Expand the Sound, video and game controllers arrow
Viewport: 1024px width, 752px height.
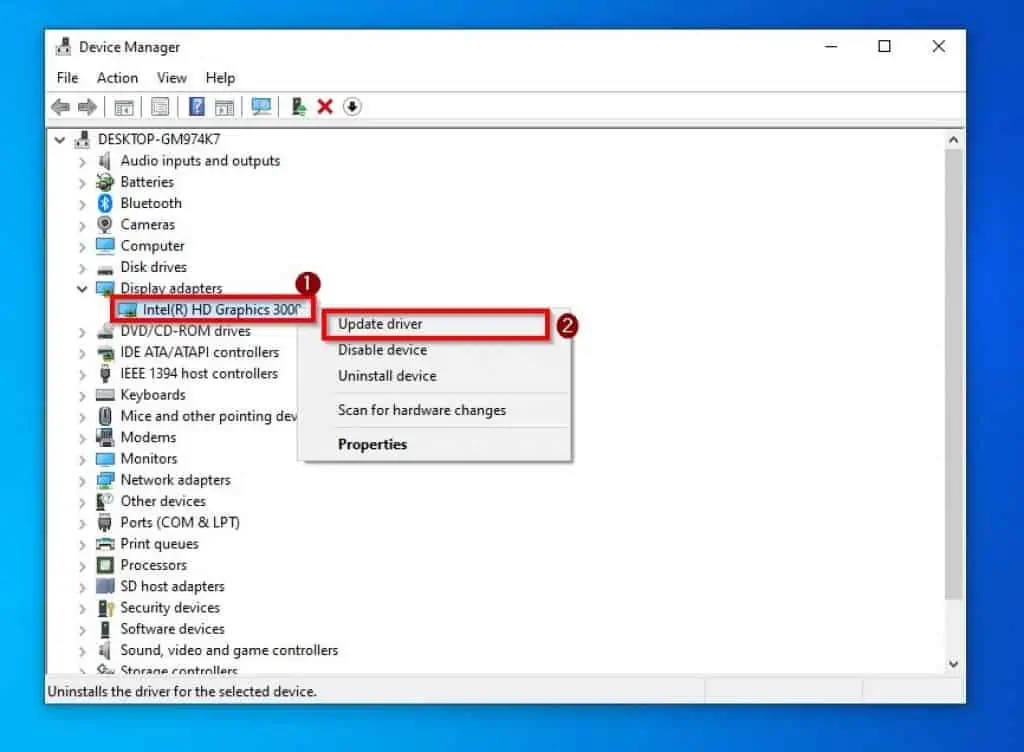pyautogui.click(x=82, y=651)
